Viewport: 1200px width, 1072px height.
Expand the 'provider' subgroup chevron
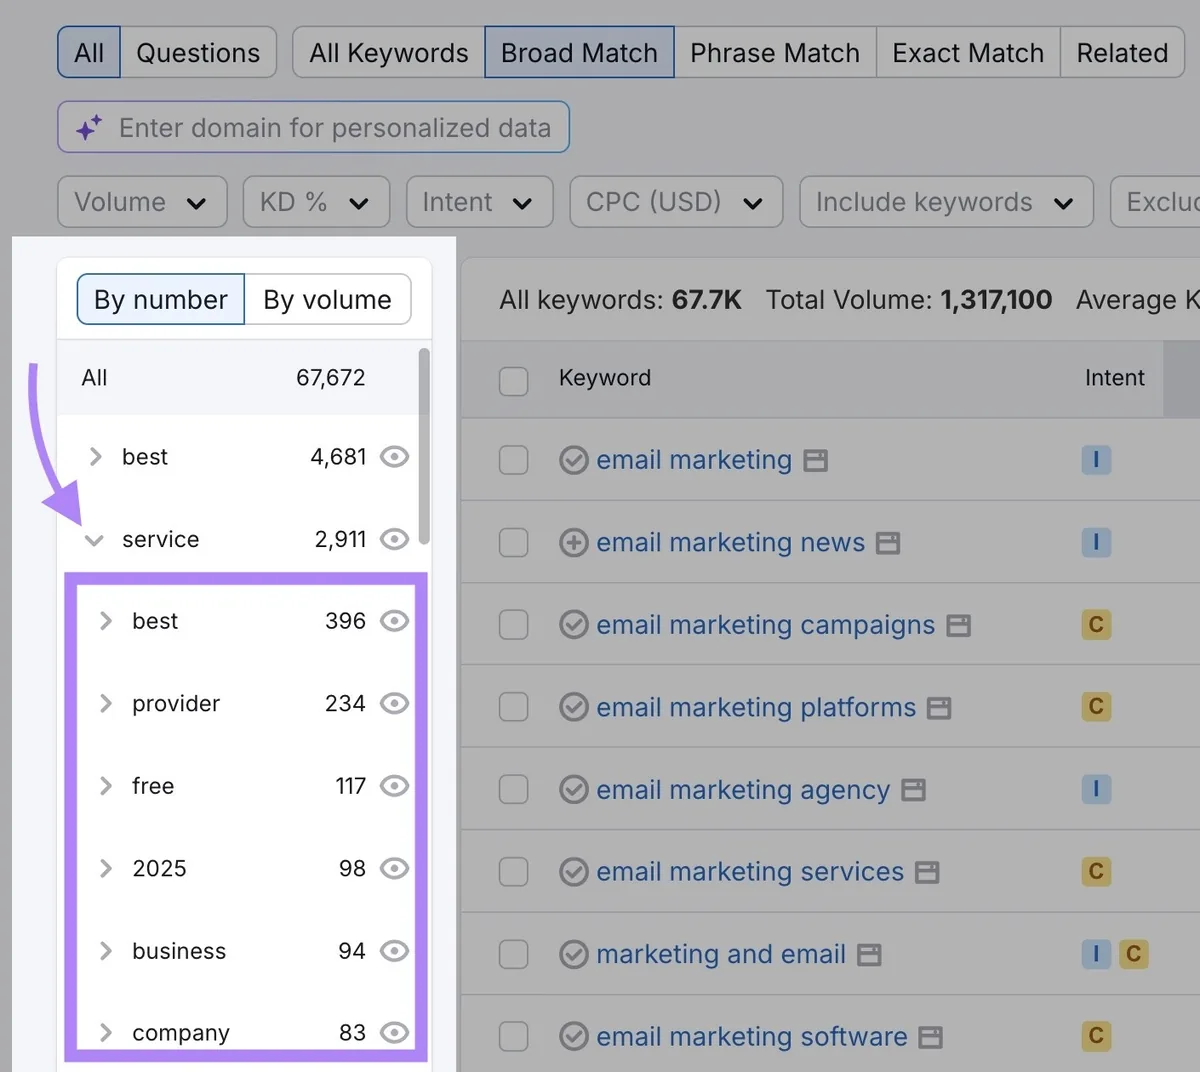[x=105, y=704]
